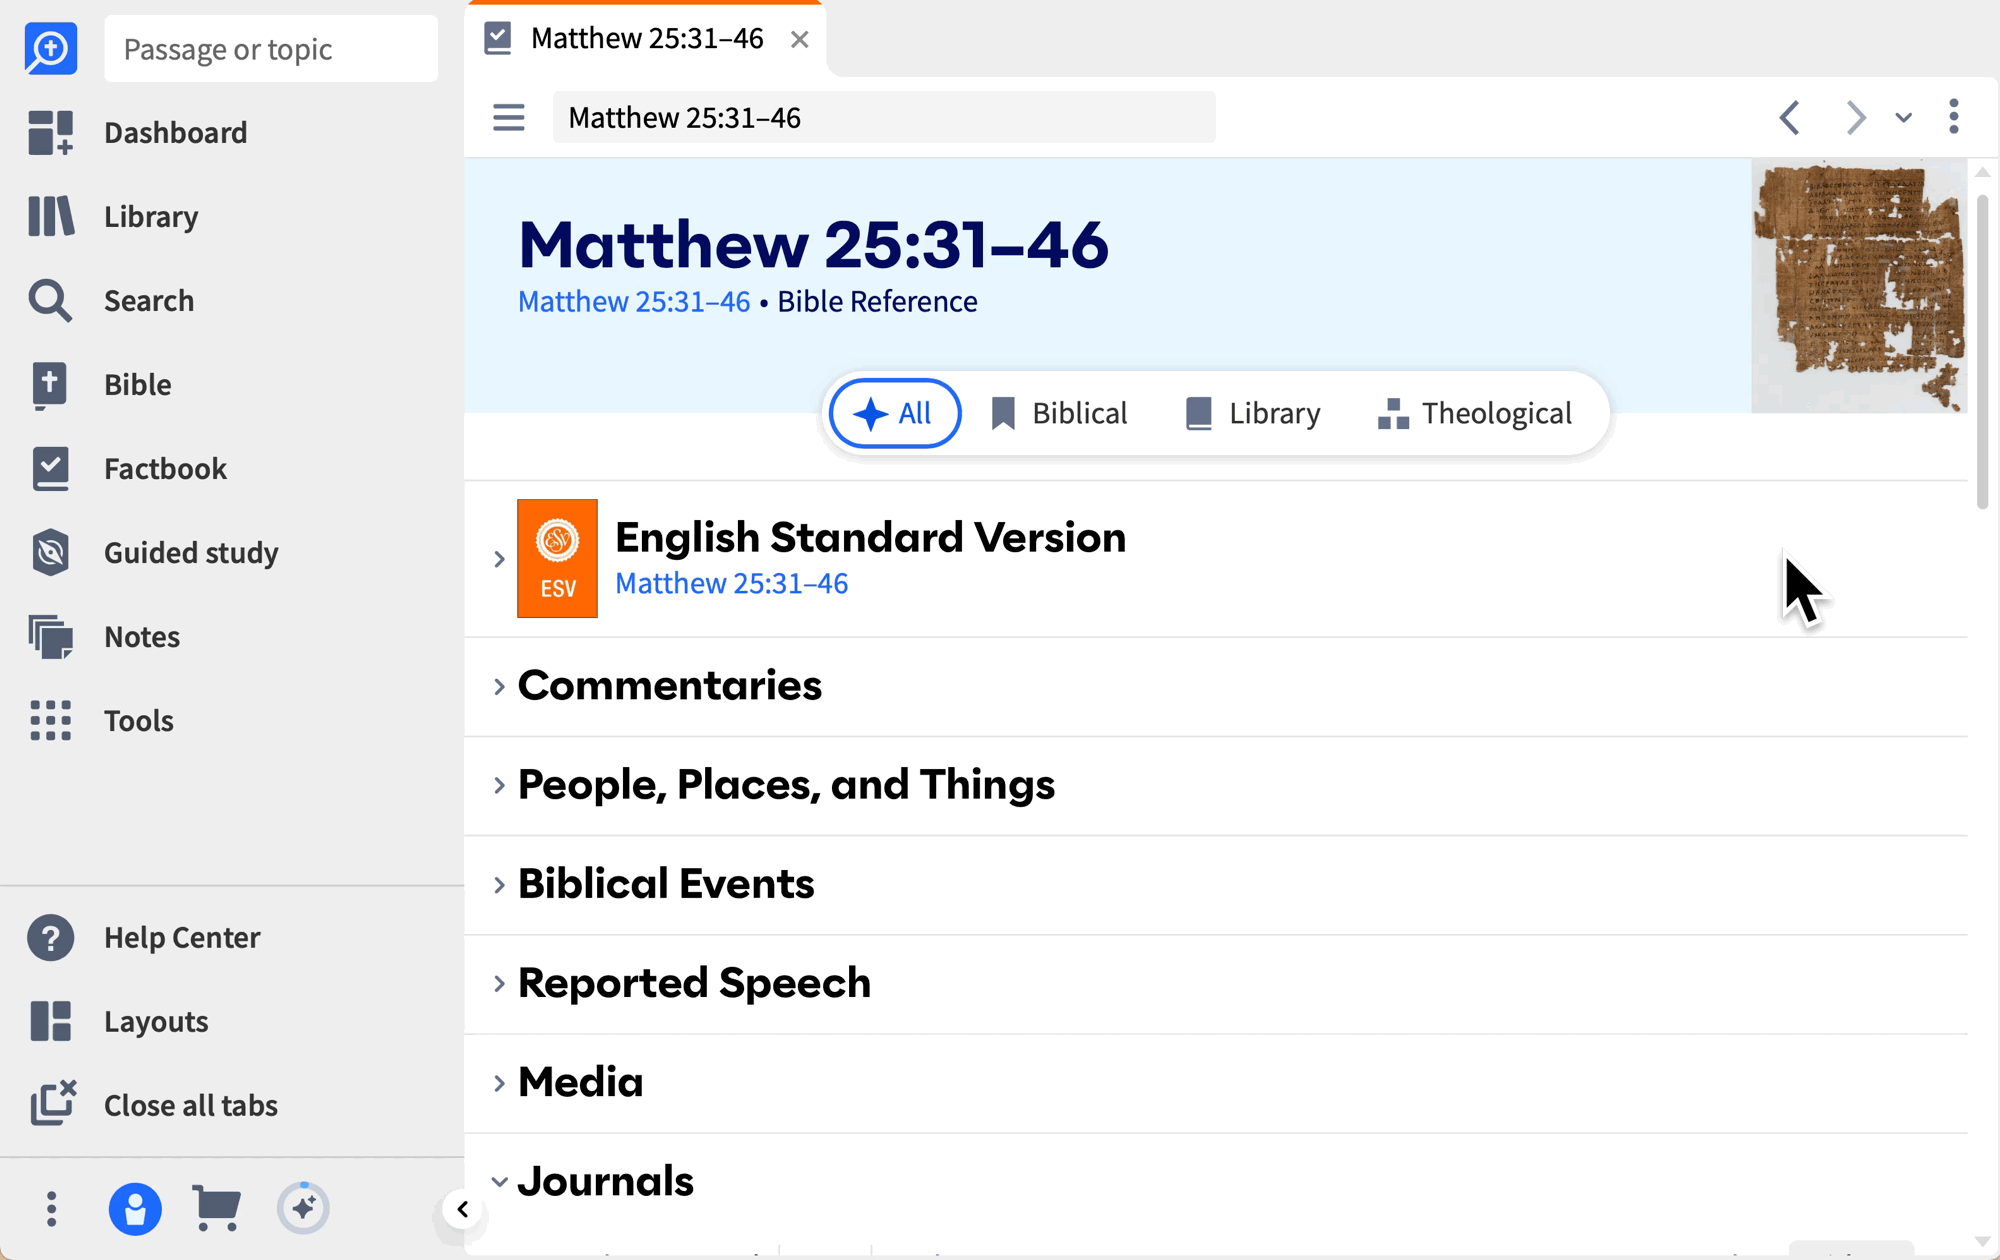Select the Library filter
2000x1260 pixels.
point(1252,413)
